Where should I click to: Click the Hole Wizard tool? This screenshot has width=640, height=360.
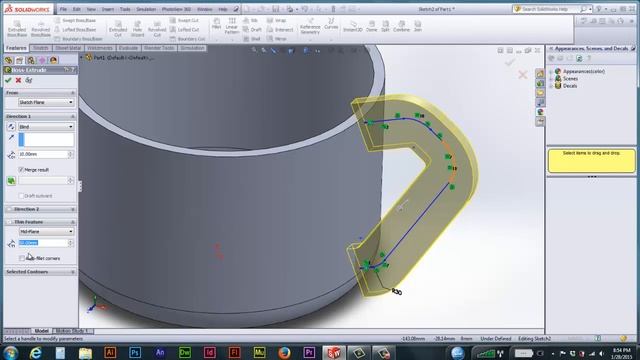[x=138, y=29]
